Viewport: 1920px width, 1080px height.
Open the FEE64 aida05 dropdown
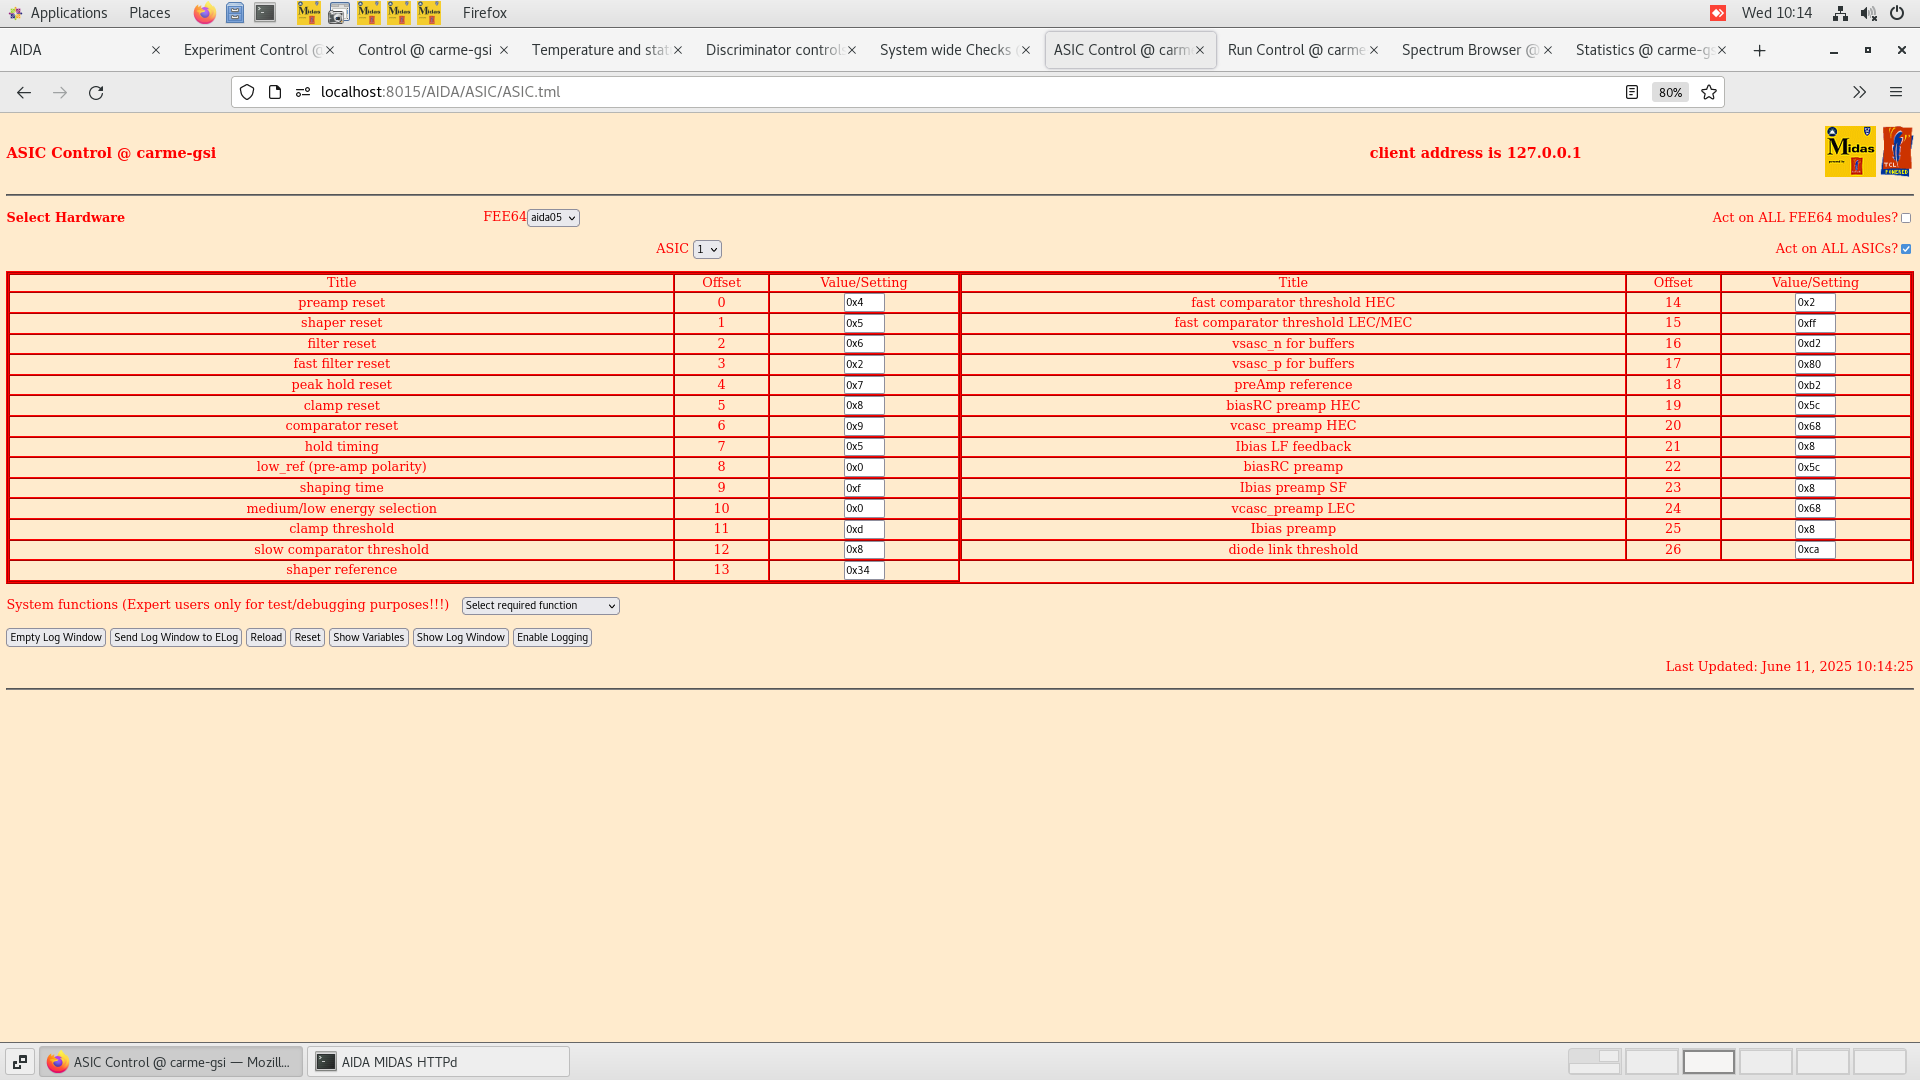(553, 218)
